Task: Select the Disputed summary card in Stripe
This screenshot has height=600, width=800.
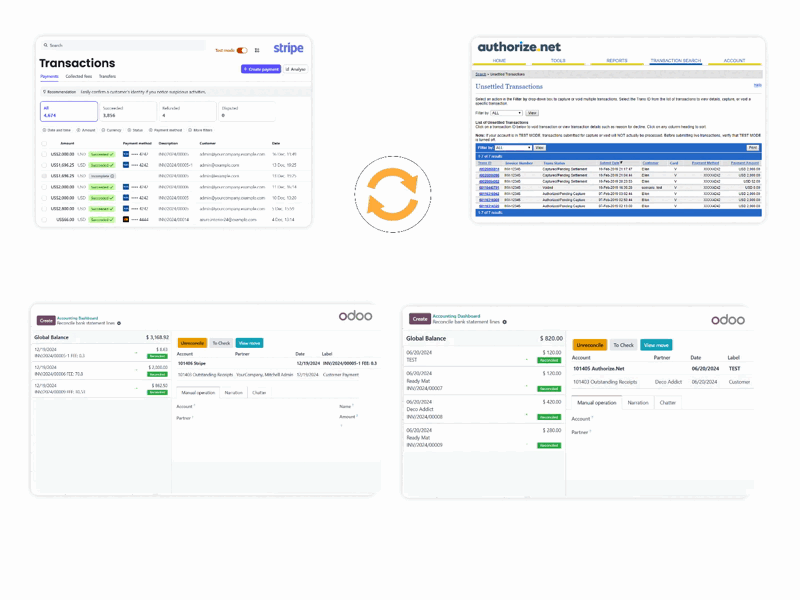Action: 247,111
